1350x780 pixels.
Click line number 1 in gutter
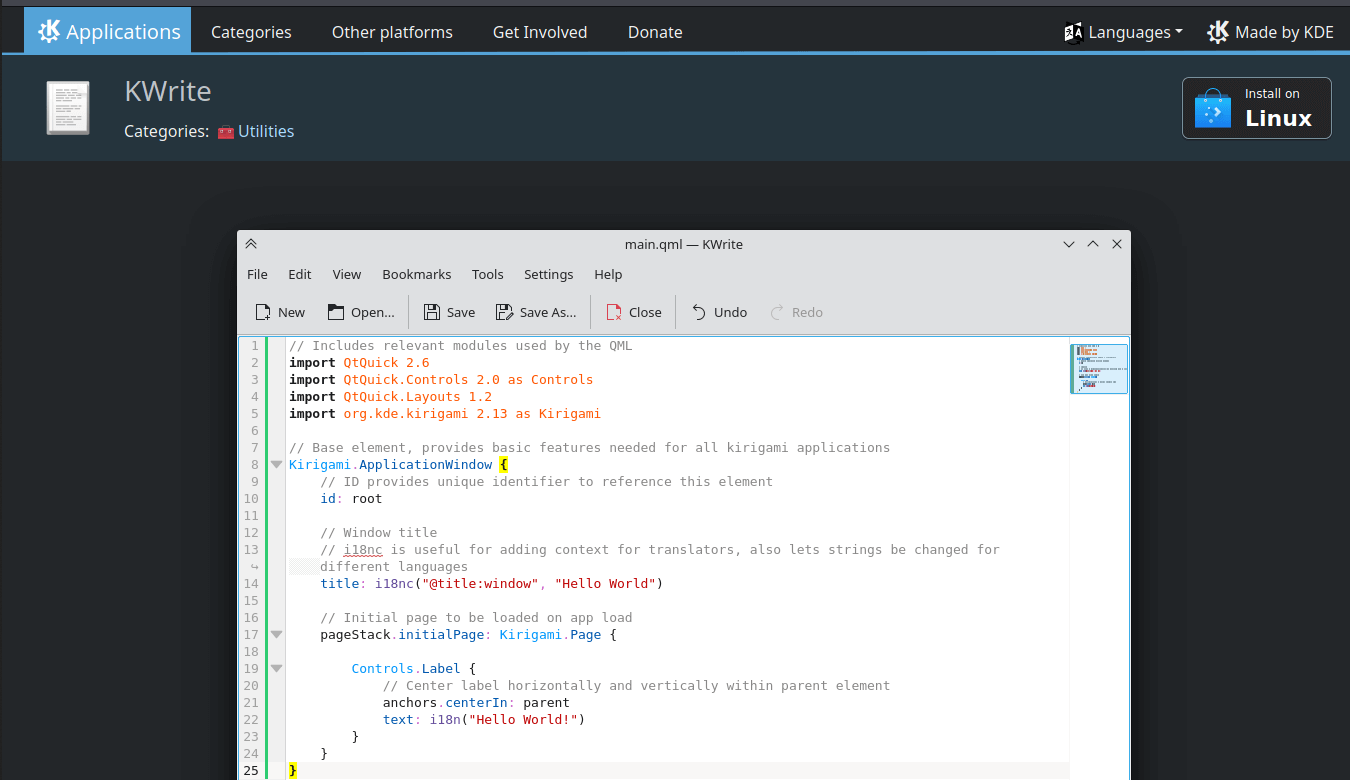(255, 346)
